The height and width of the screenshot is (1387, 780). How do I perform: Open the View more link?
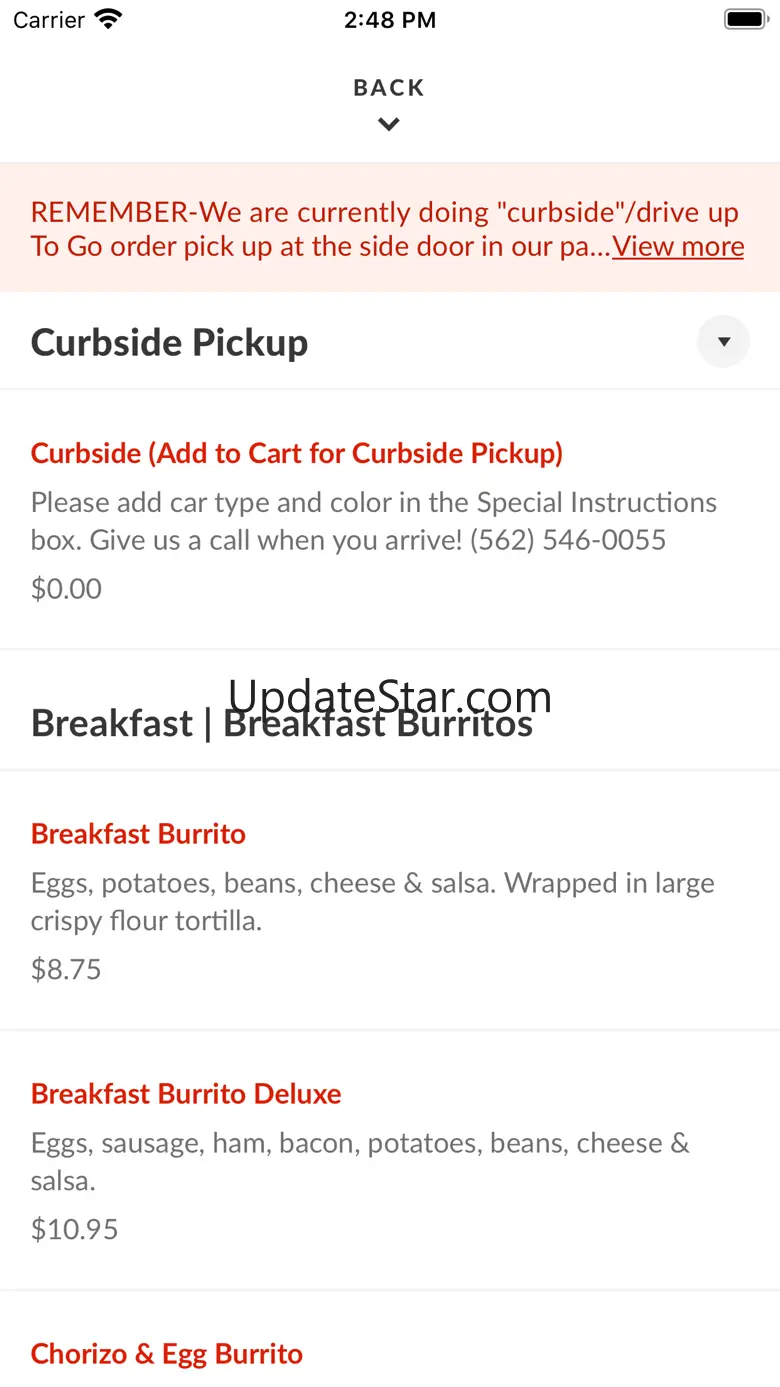coord(678,246)
